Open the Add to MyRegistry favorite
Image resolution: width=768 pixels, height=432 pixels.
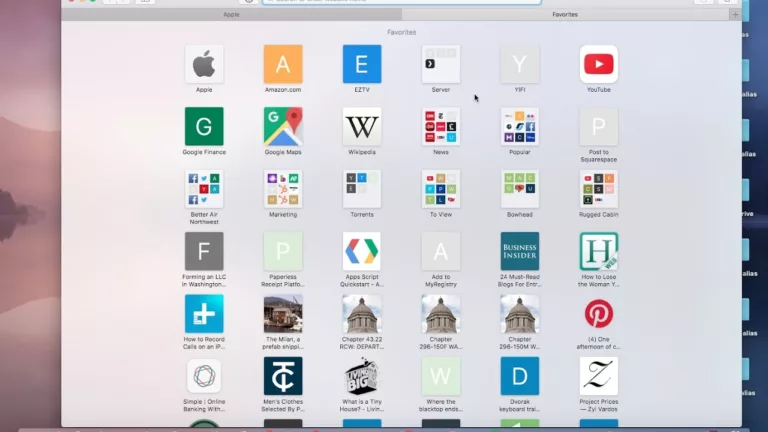[x=441, y=251]
